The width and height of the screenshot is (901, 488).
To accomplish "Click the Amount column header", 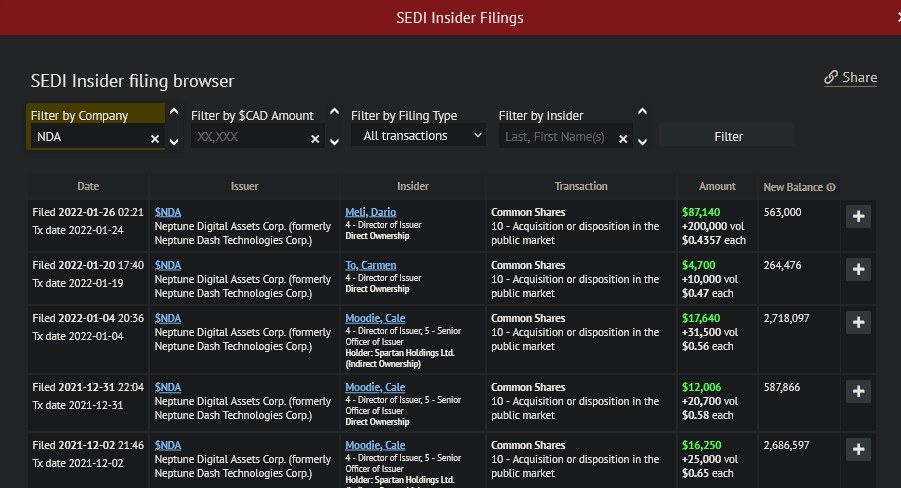I will 717,186.
